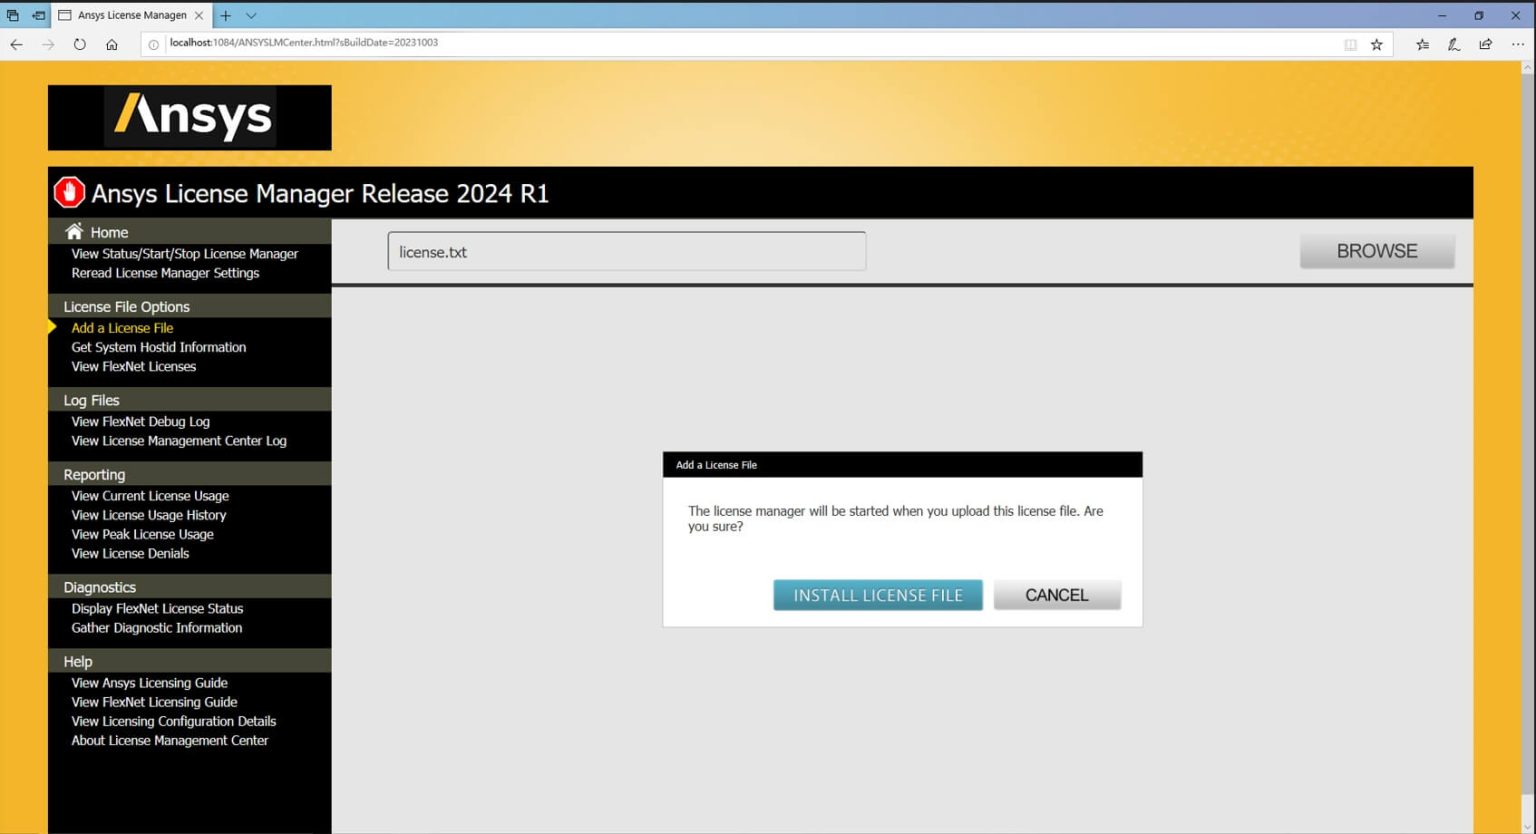1536x834 pixels.
Task: Select Ansys License Manager browser tab
Action: 132,15
